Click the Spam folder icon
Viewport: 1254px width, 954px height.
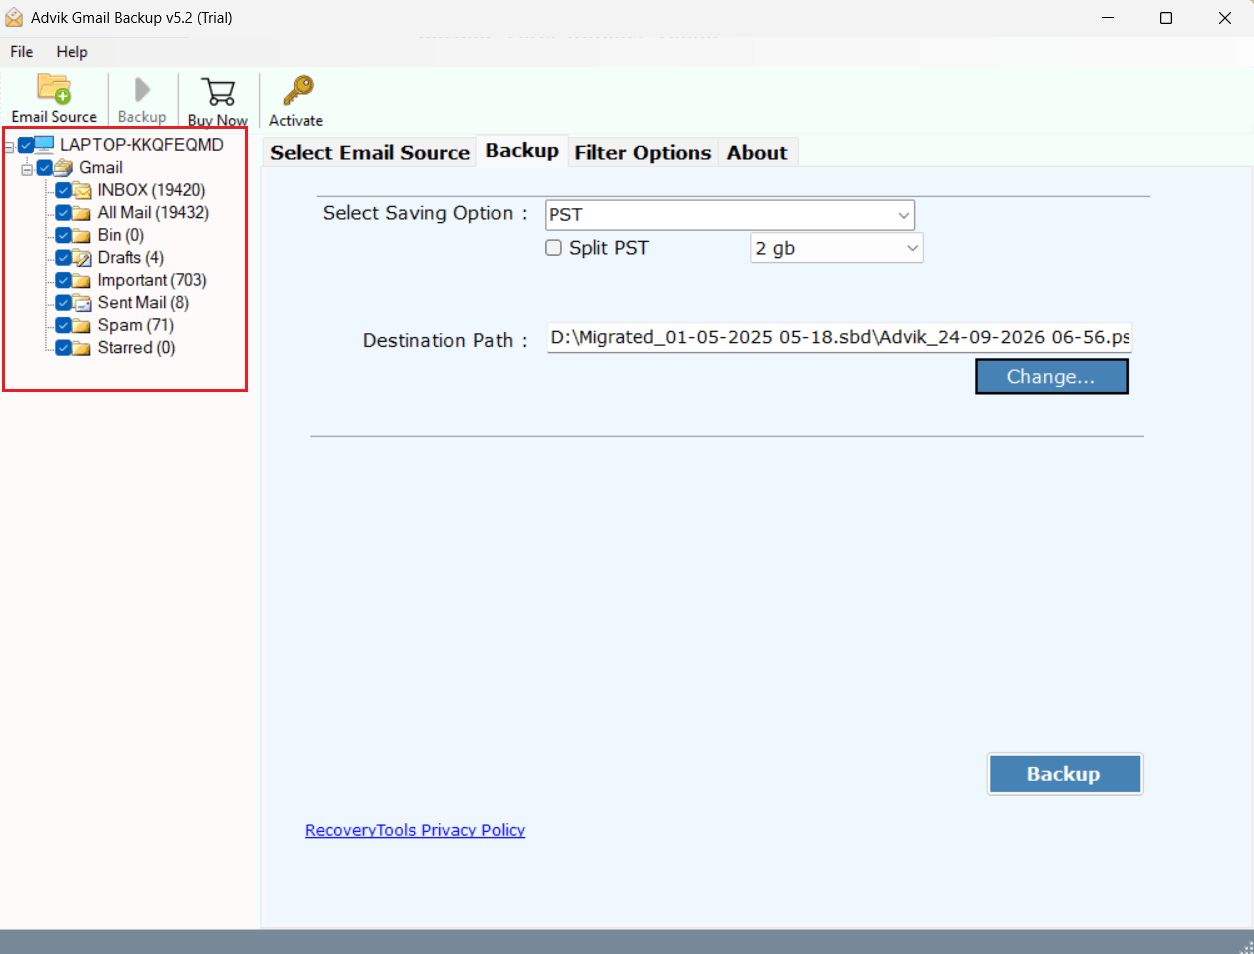pos(81,326)
